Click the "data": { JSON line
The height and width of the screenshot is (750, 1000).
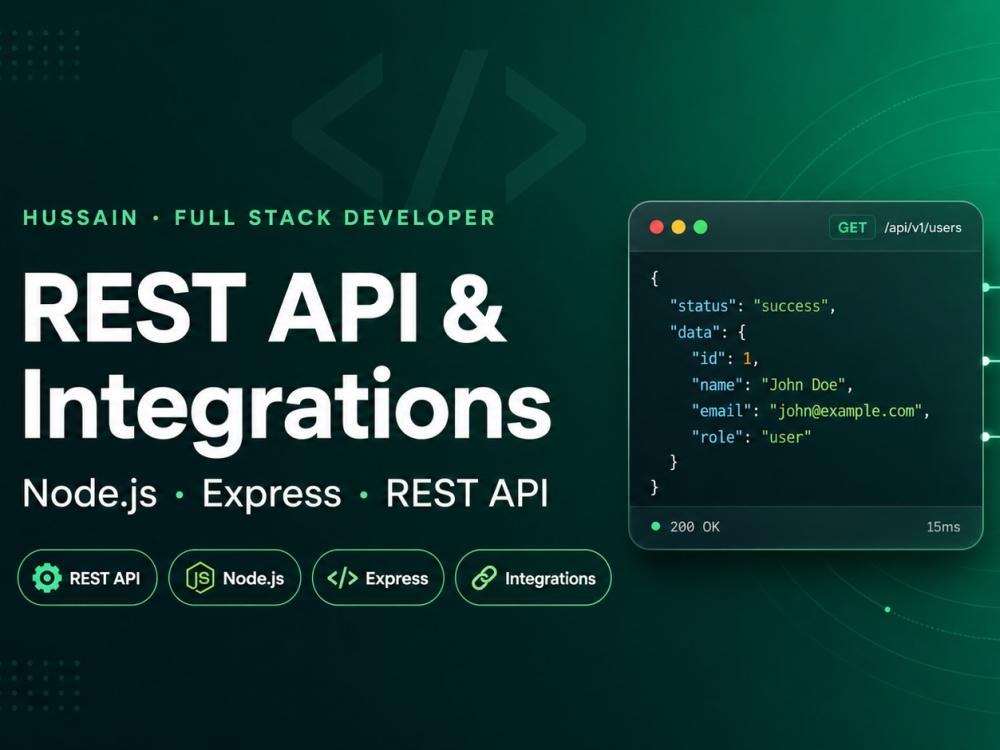pyautogui.click(x=707, y=332)
